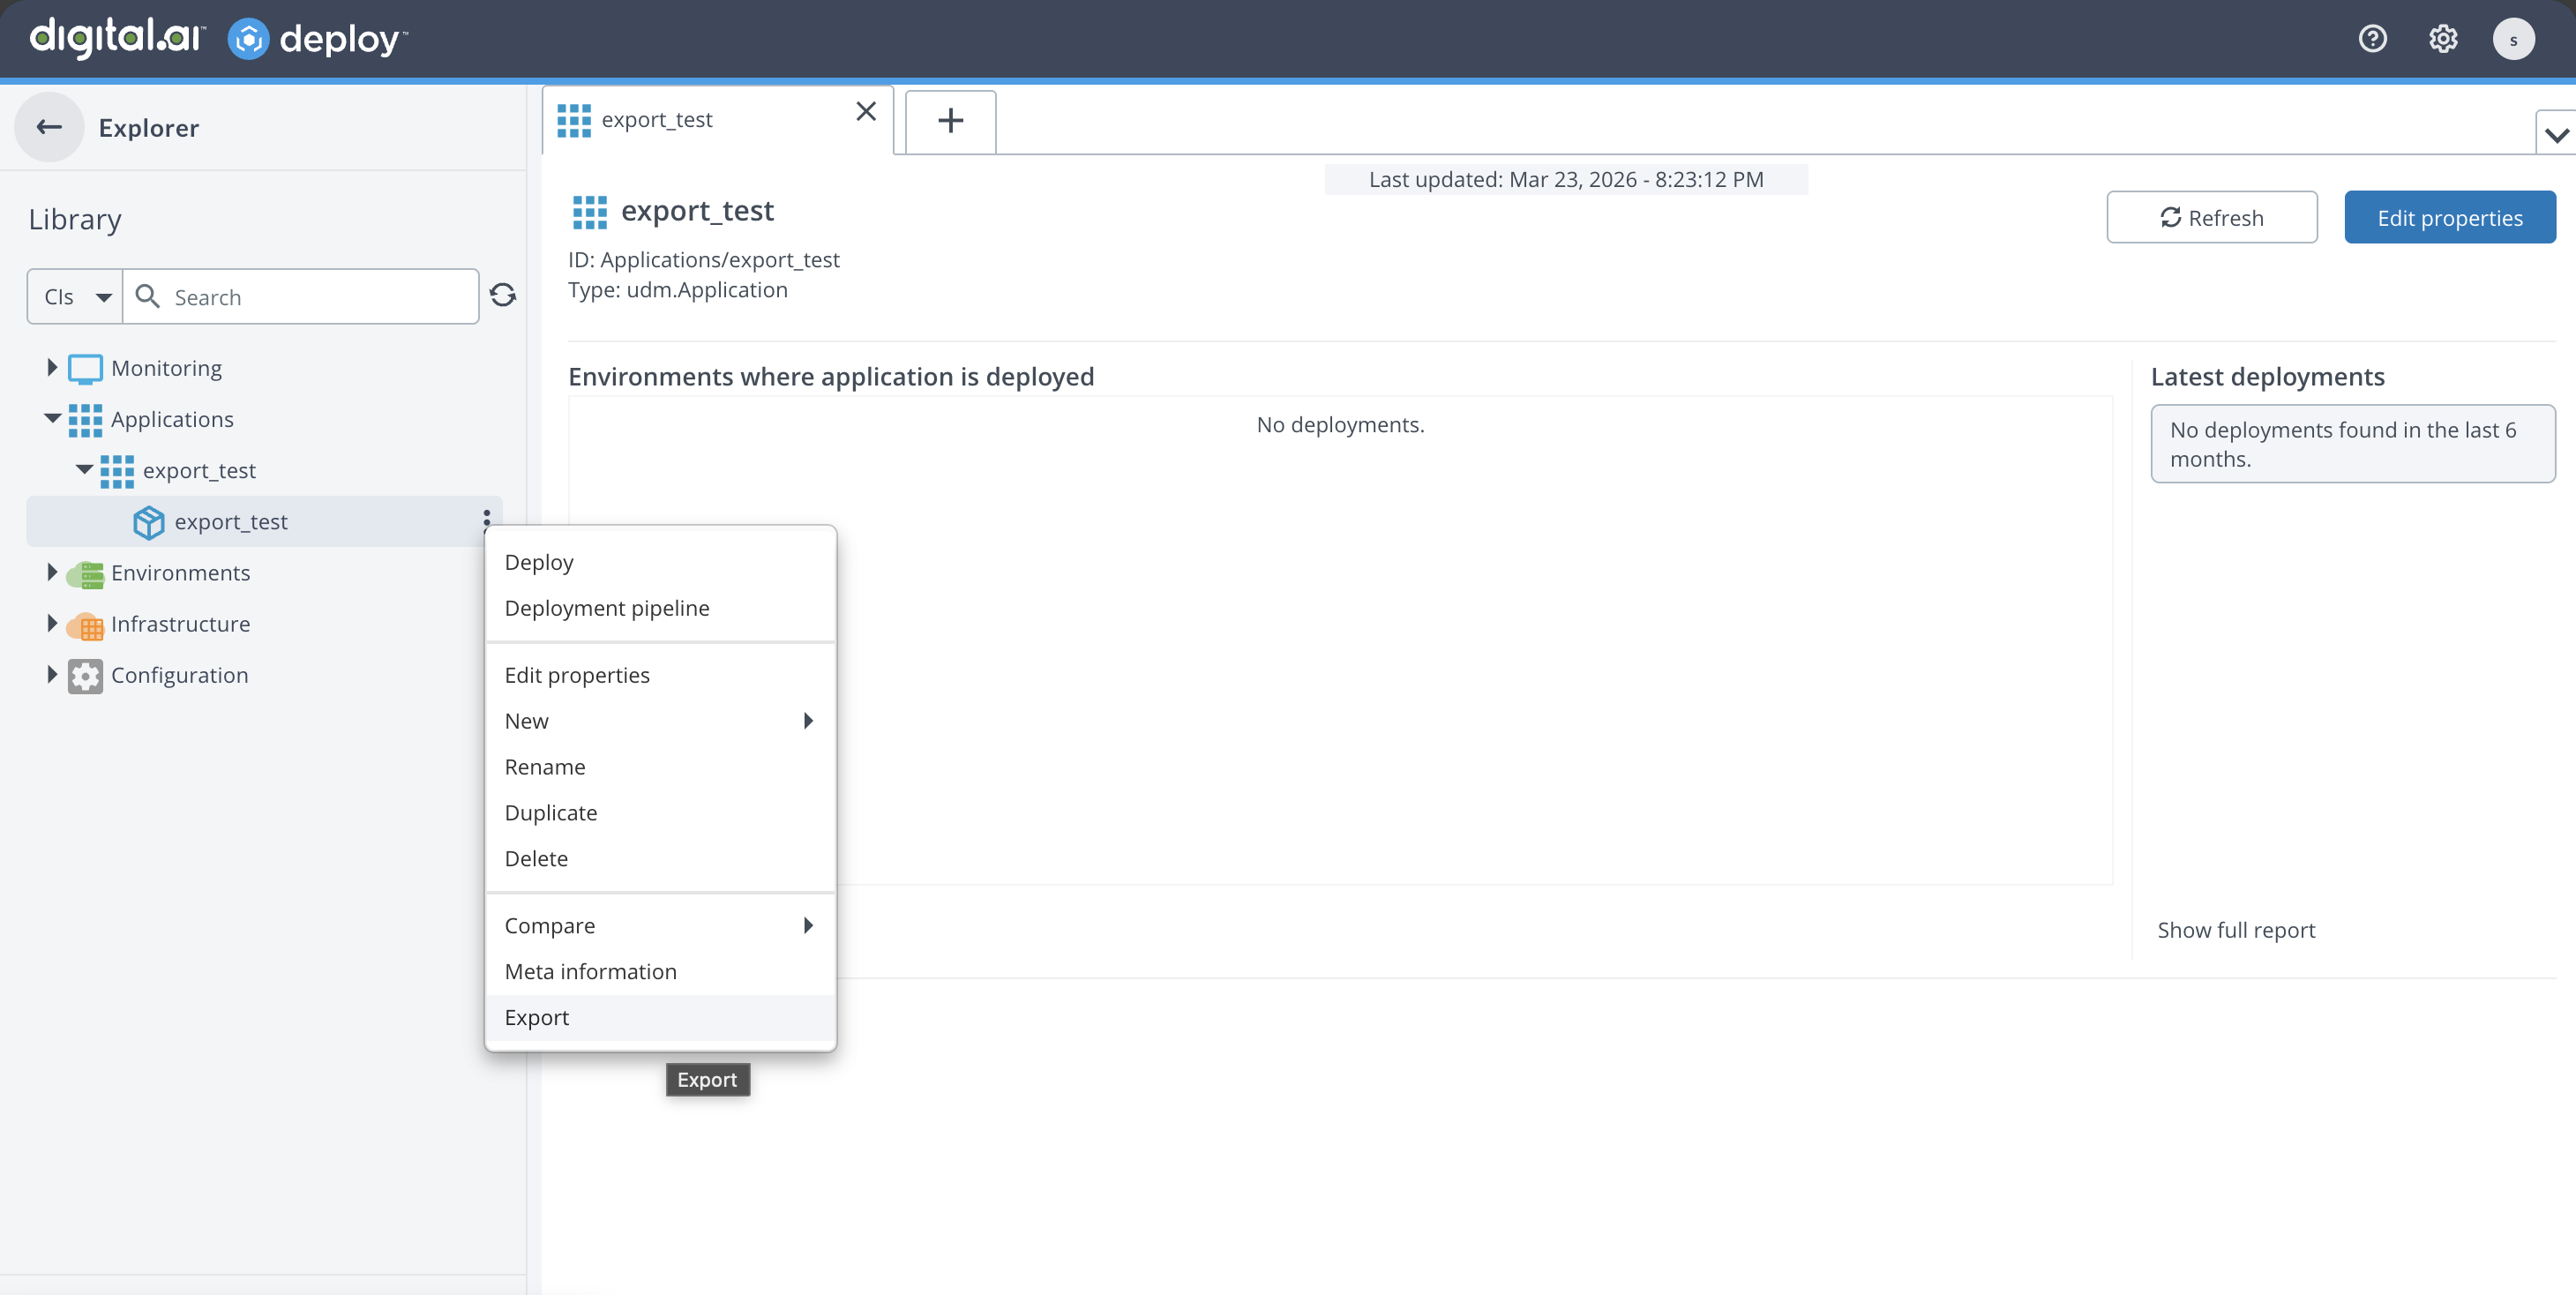Open the help question mark icon

[2372, 39]
